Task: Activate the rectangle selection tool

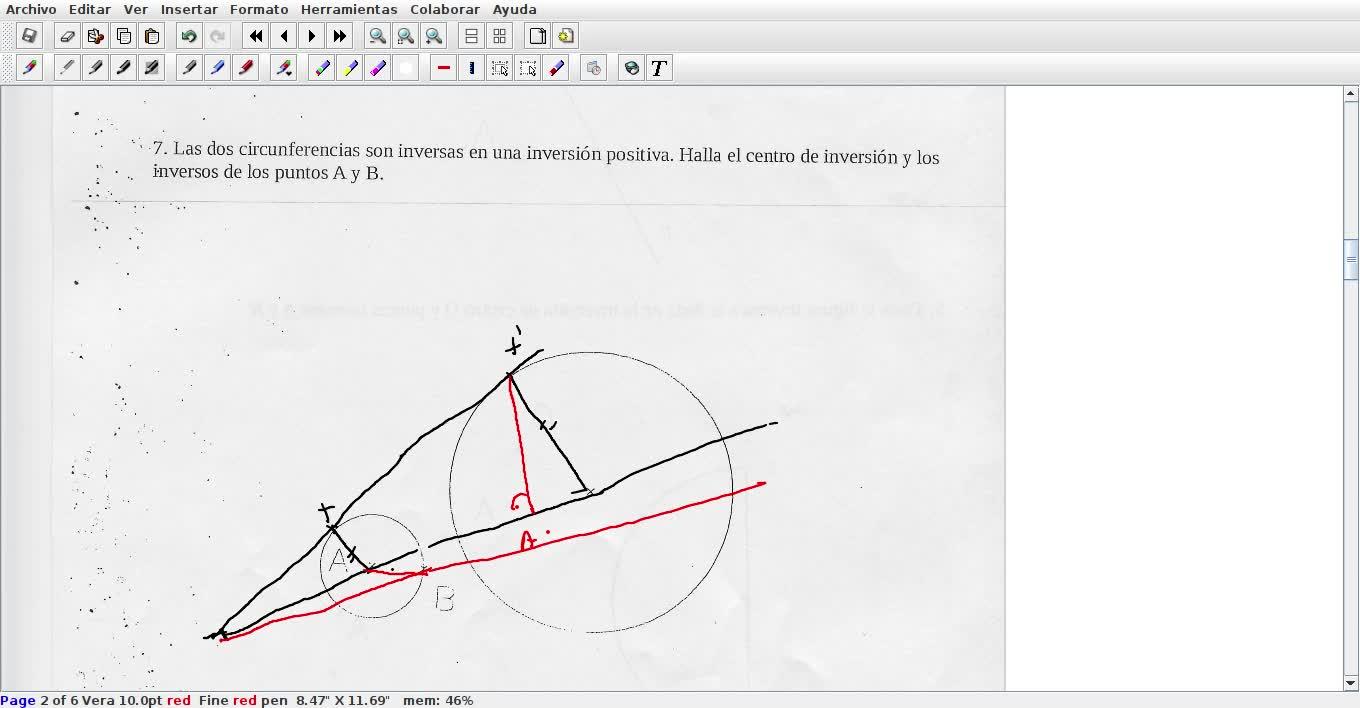Action: pyautogui.click(x=528, y=68)
